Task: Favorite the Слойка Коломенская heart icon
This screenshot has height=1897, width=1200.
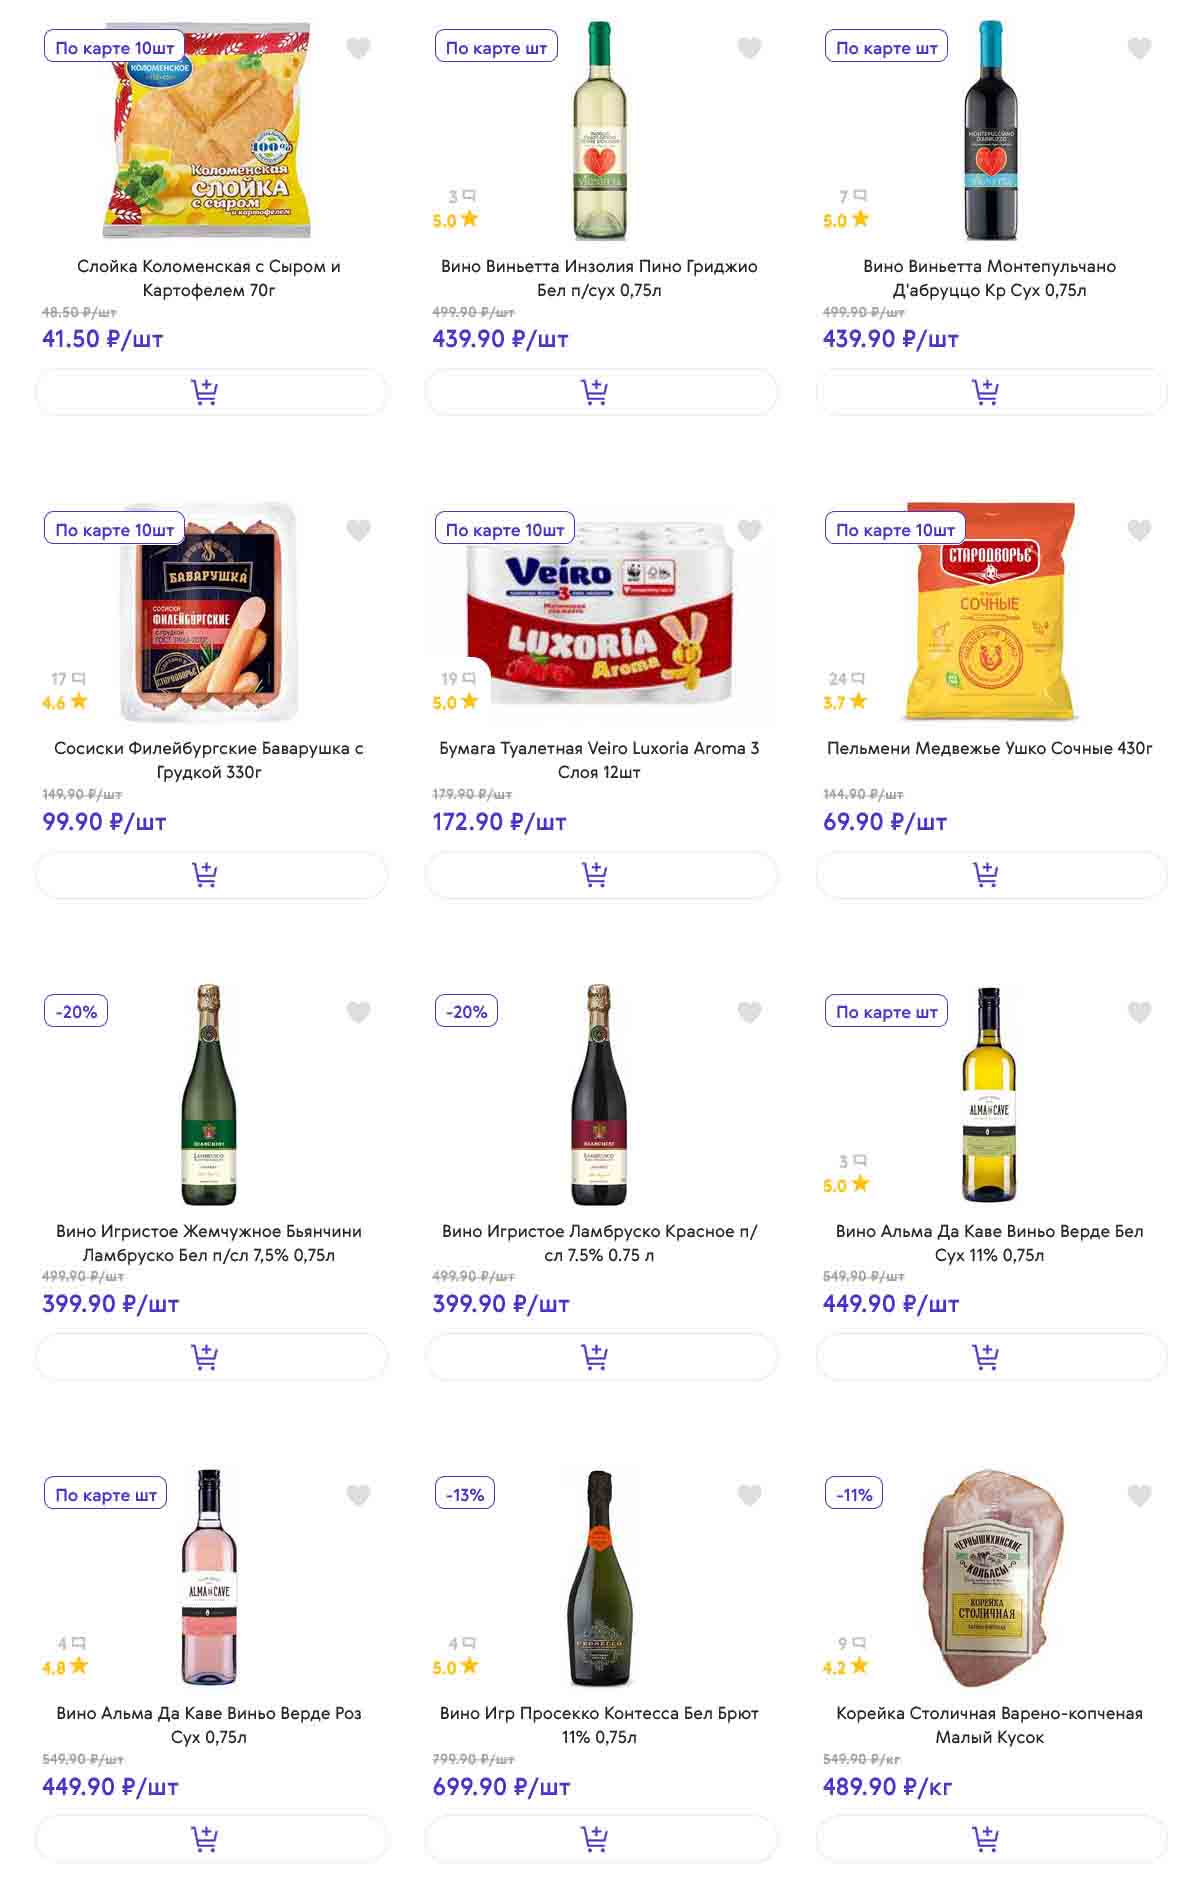Action: [x=358, y=48]
